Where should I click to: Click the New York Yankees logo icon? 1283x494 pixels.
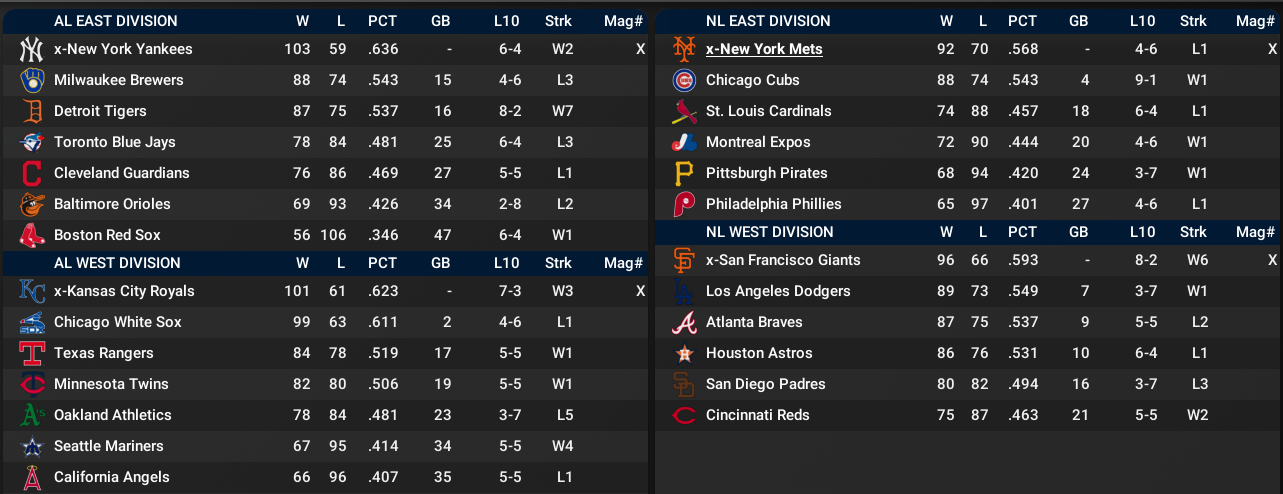[32, 49]
